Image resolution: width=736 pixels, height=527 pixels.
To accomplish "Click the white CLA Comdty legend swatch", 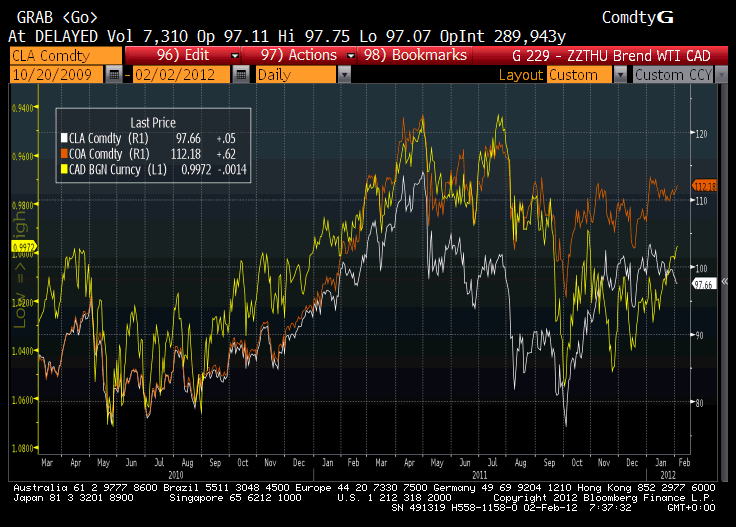I will (64, 138).
